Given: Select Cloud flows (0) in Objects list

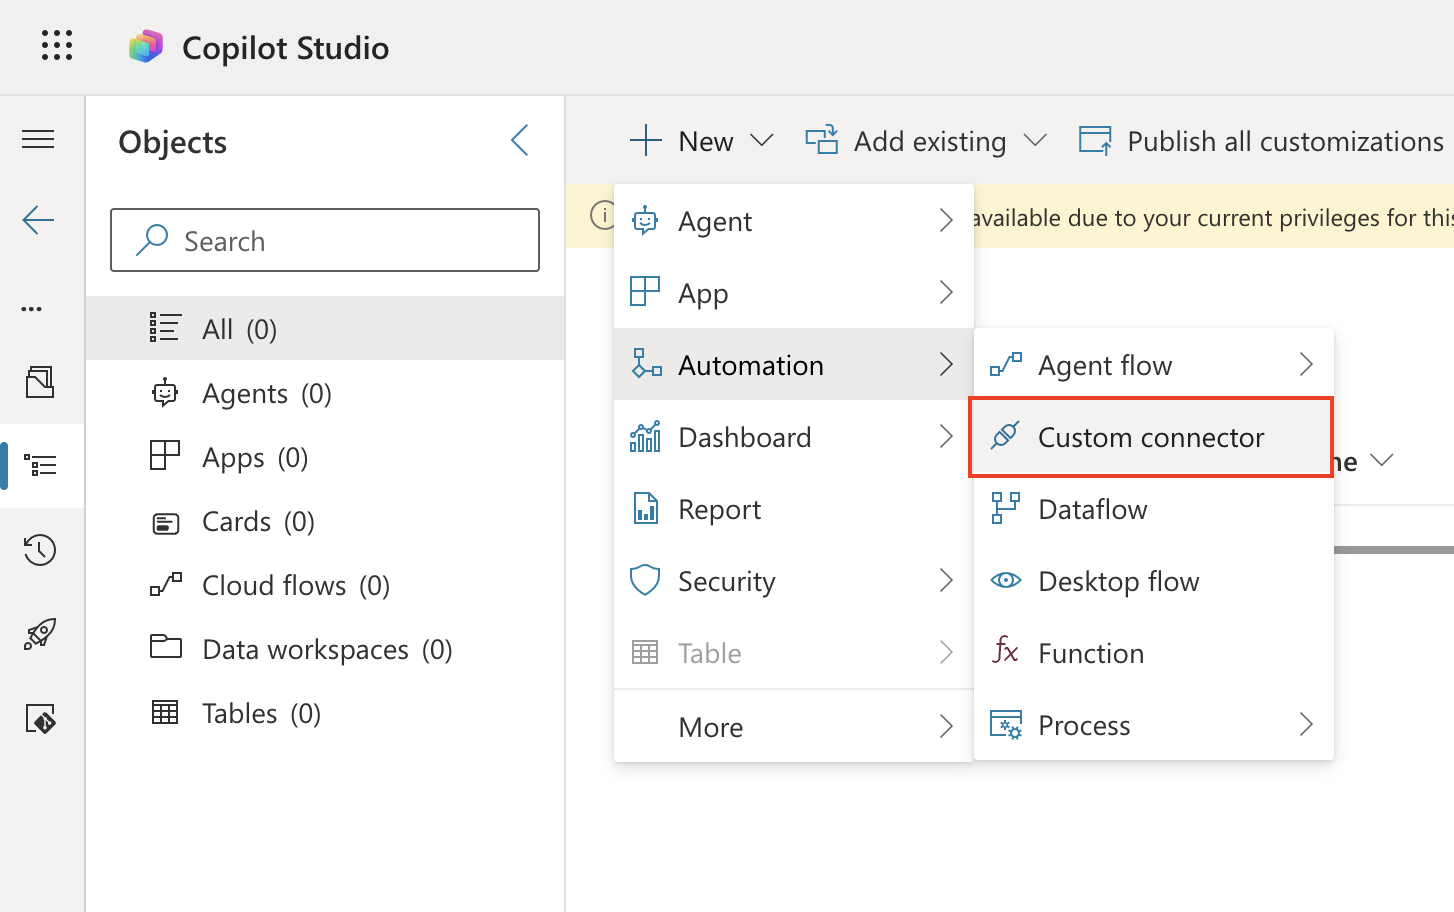Looking at the screenshot, I should [x=325, y=585].
